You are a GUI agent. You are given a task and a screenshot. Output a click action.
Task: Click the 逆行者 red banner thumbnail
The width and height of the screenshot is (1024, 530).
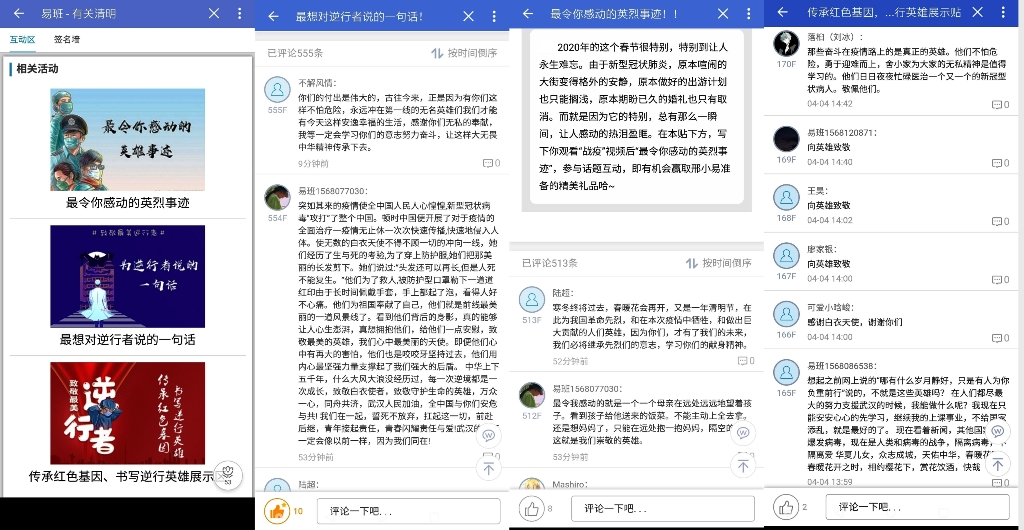click(127, 412)
